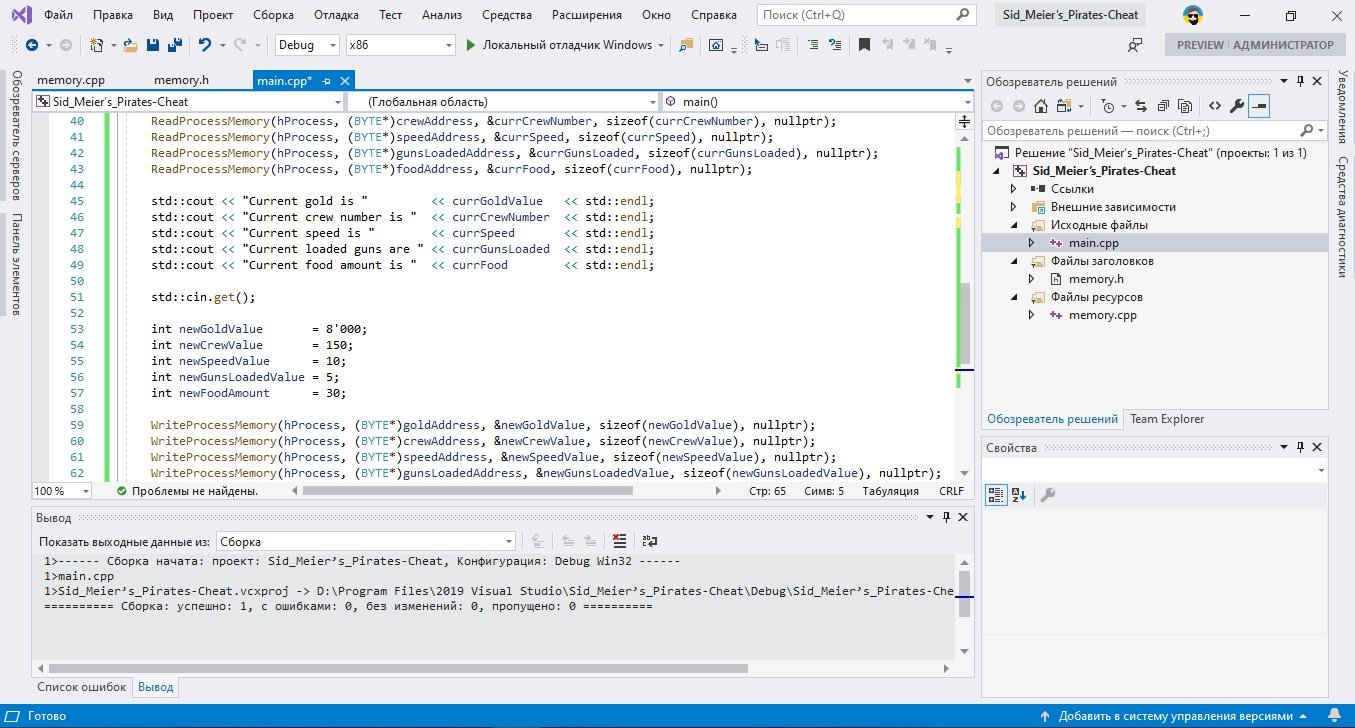Open the x86 platform dropdown

point(399,45)
